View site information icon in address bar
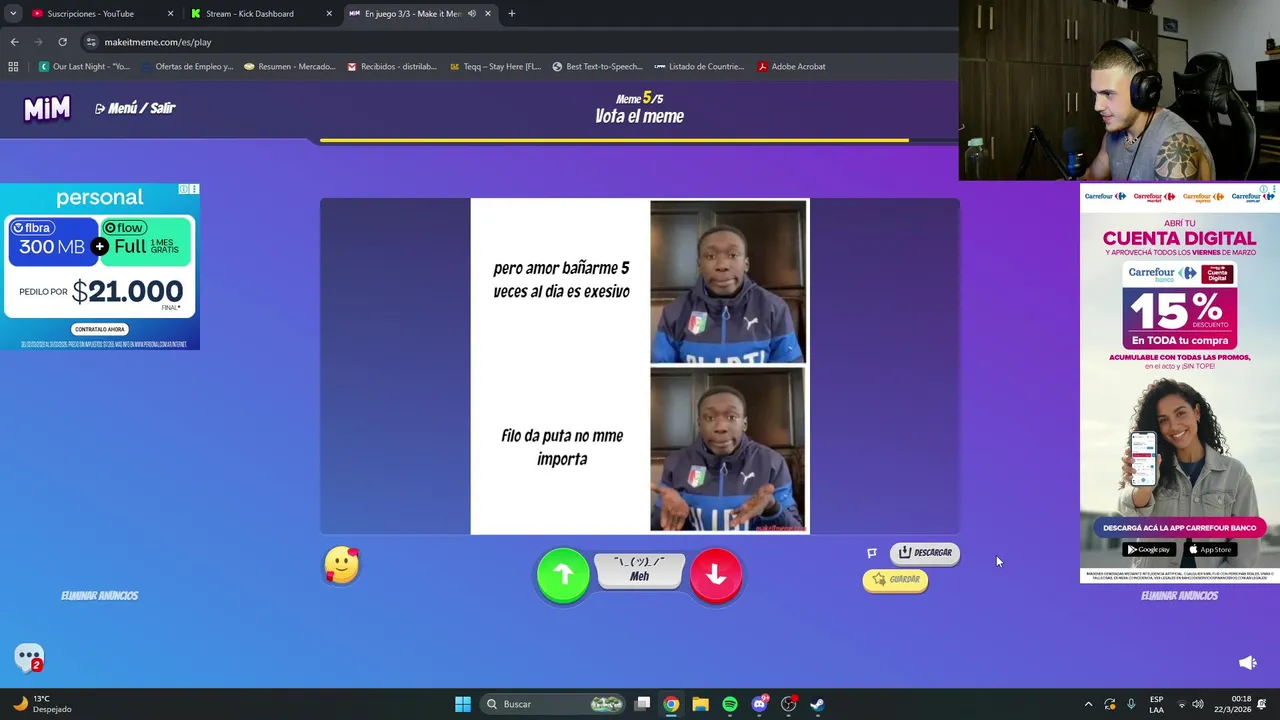Screen dimensions: 1280x720 click(91, 42)
